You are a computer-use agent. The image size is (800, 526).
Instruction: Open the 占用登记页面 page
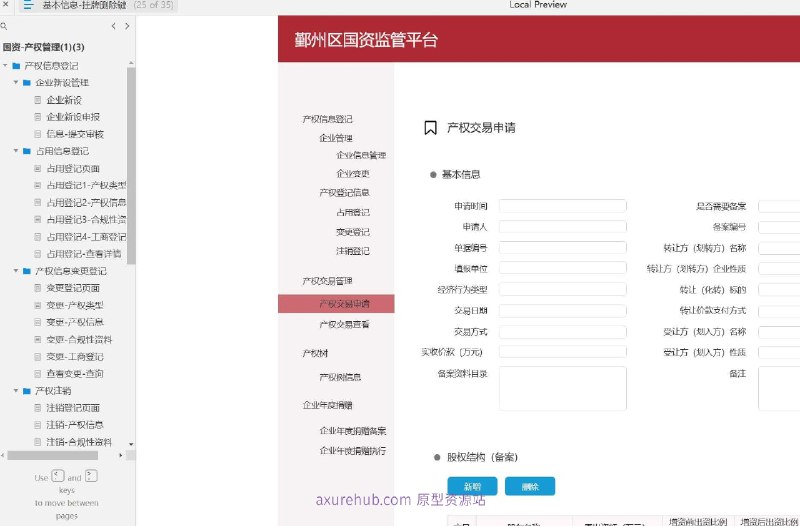(x=73, y=168)
